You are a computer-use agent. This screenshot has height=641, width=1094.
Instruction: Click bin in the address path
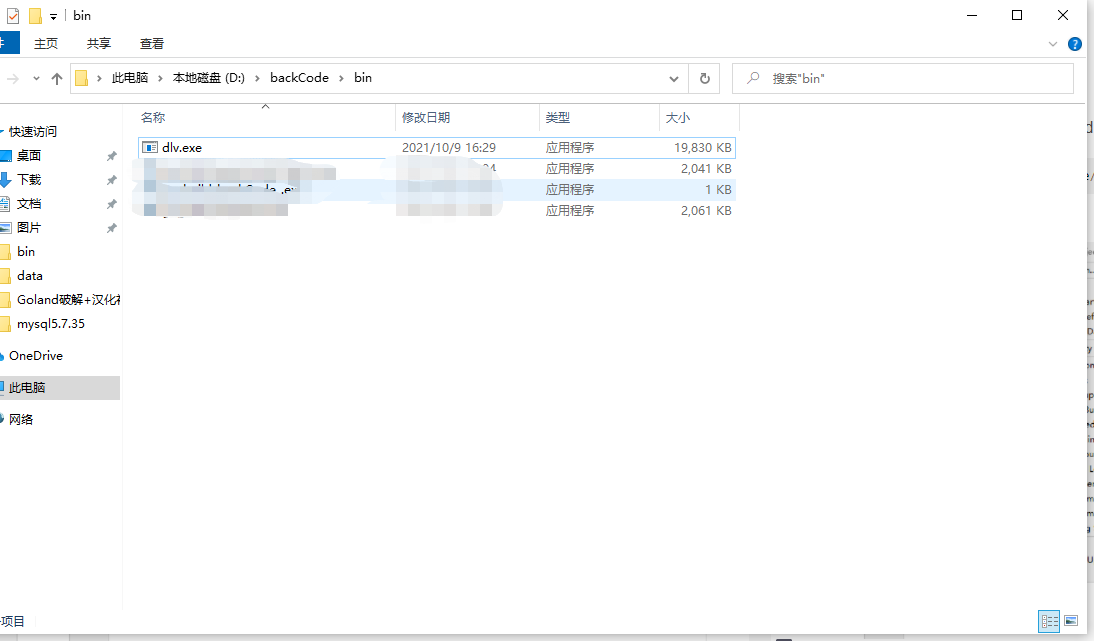[363, 77]
